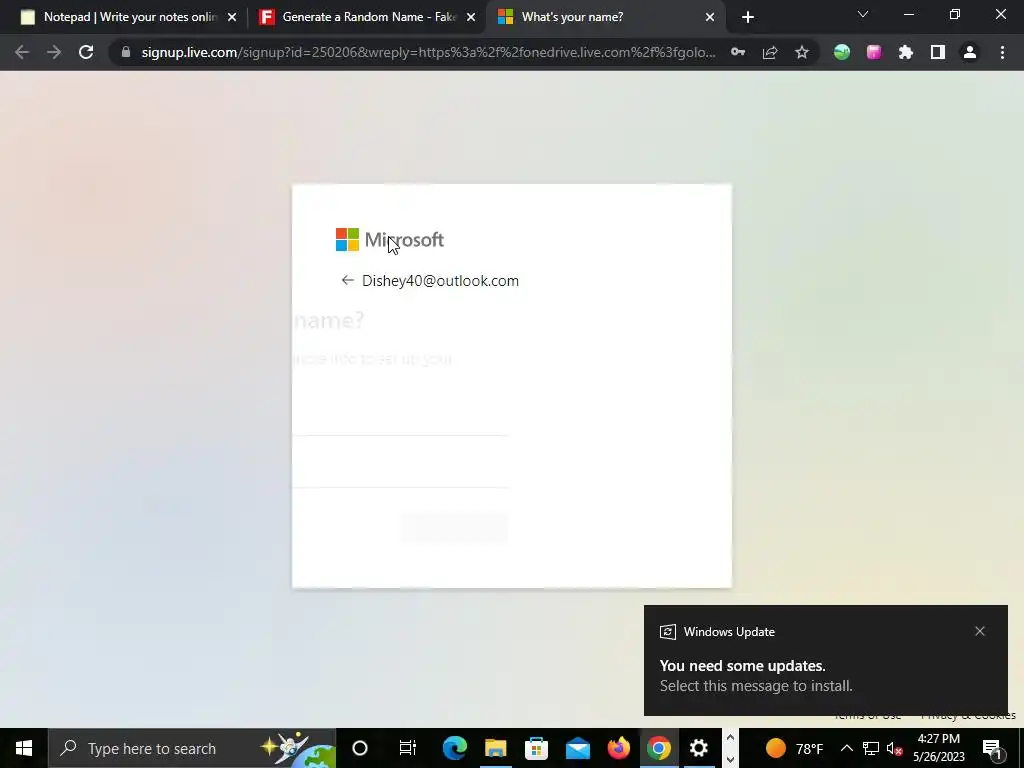Image resolution: width=1024 pixels, height=768 pixels.
Task: Dismiss the Windows Update notification
Action: pos(980,631)
